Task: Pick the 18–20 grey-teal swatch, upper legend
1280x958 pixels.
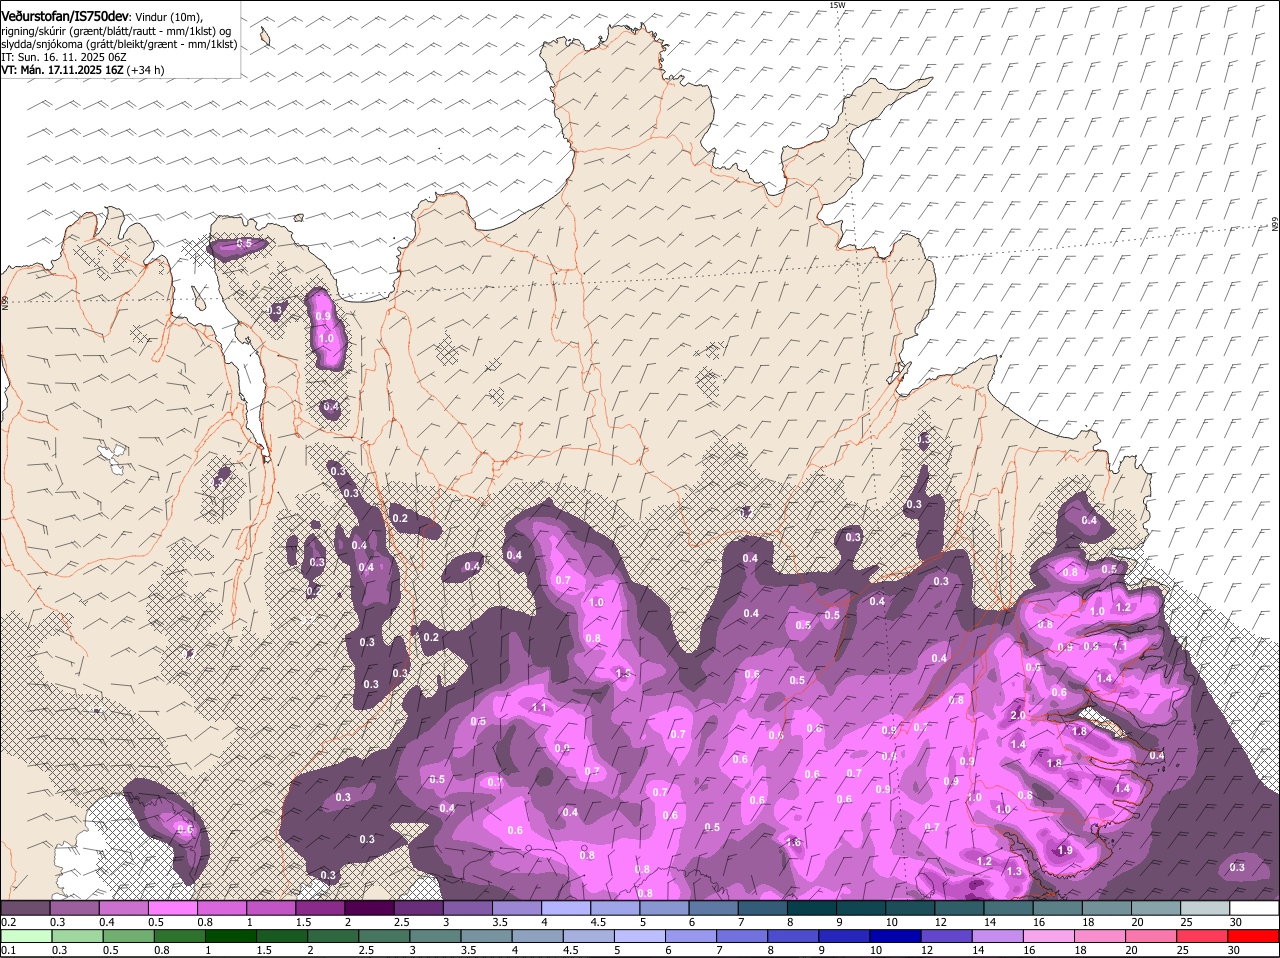Action: 1107,907
